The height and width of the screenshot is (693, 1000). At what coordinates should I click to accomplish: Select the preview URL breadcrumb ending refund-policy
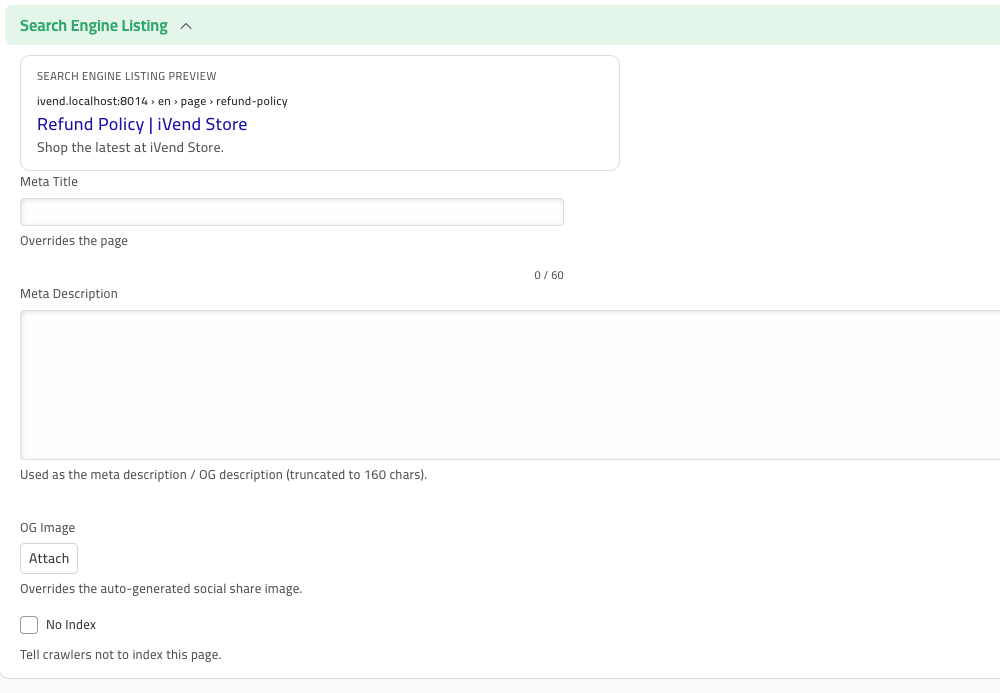pos(163,101)
